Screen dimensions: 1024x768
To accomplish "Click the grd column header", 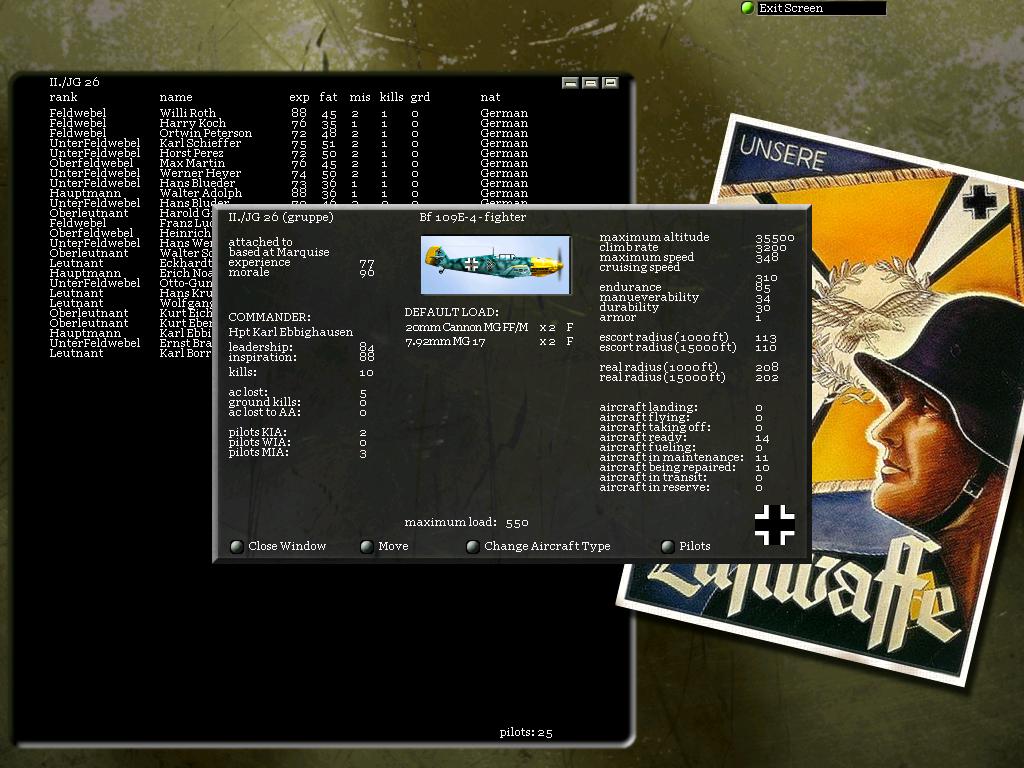I will (x=420, y=97).
